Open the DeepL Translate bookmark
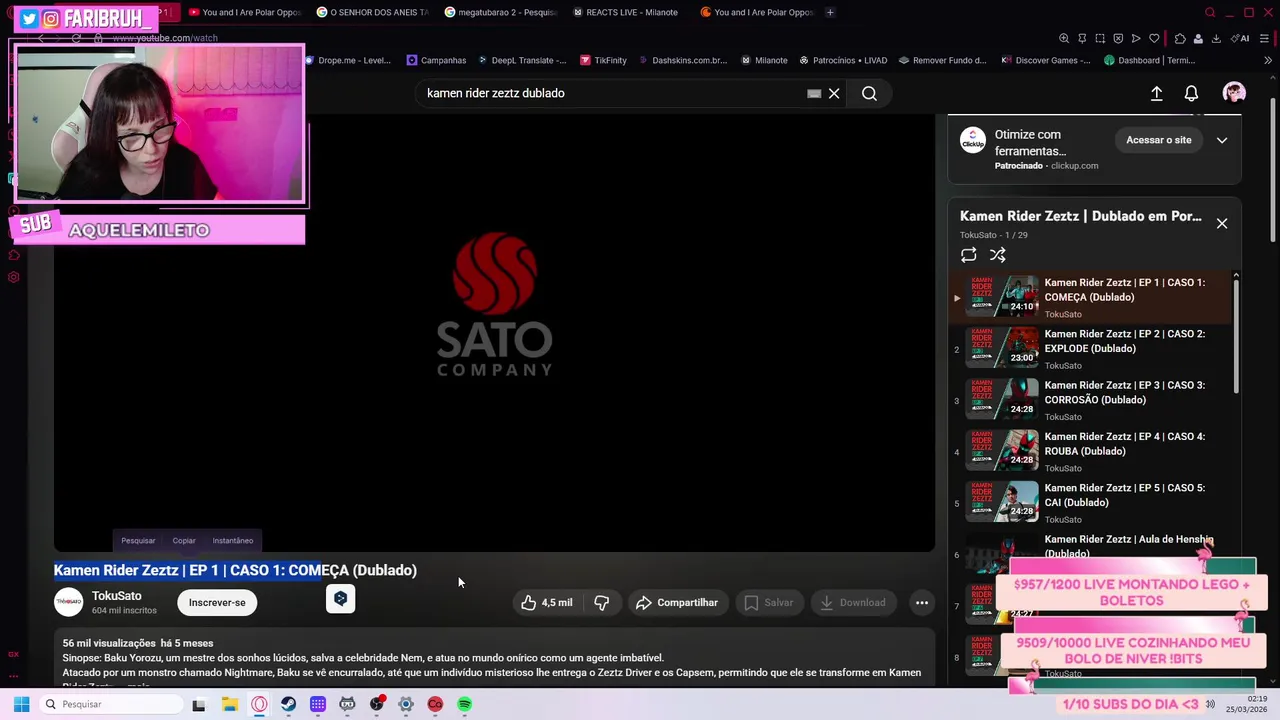This screenshot has width=1280, height=720. pyautogui.click(x=522, y=60)
